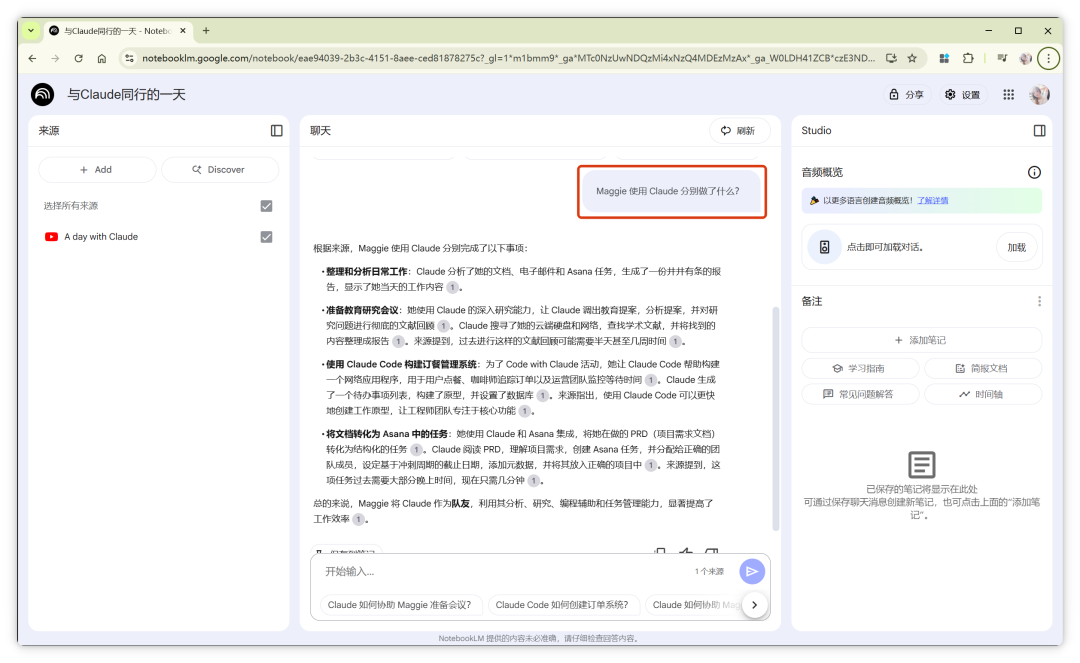Click browser back arrow
Viewport: 1080px width, 663px height.
click(x=32, y=59)
